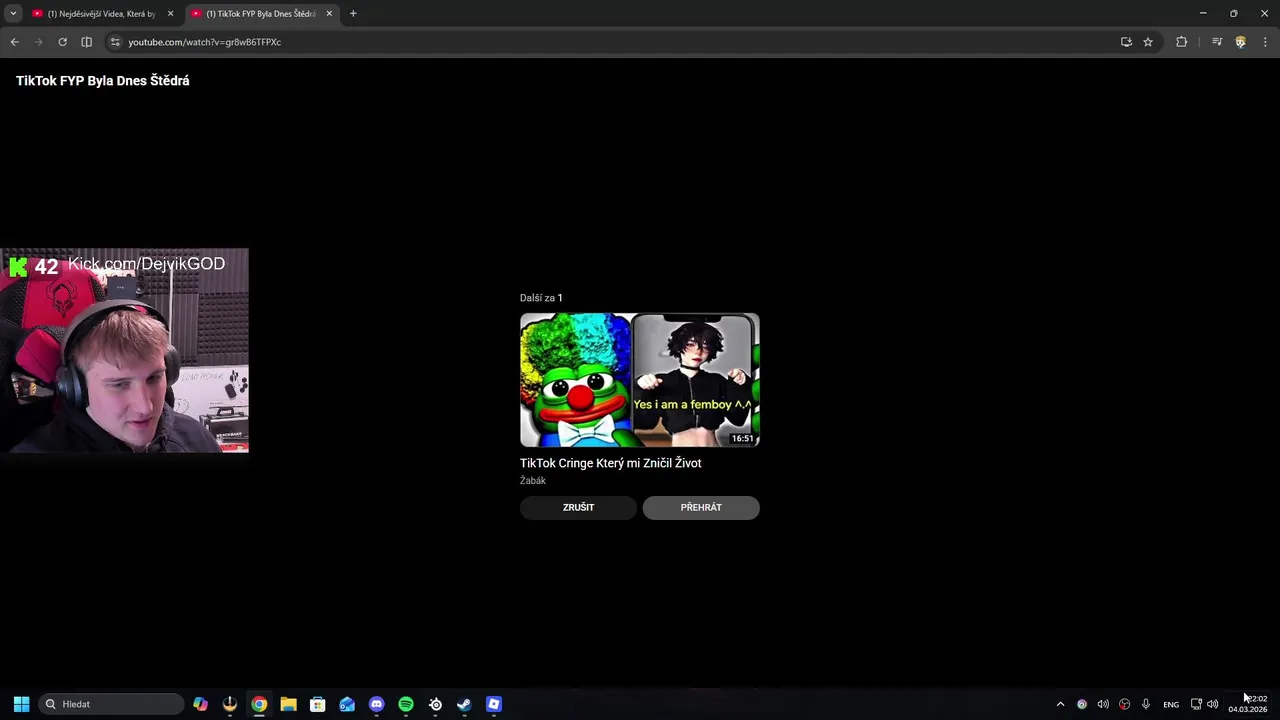Open Outlook mail taskbar icon
The width and height of the screenshot is (1280, 720).
coord(347,704)
